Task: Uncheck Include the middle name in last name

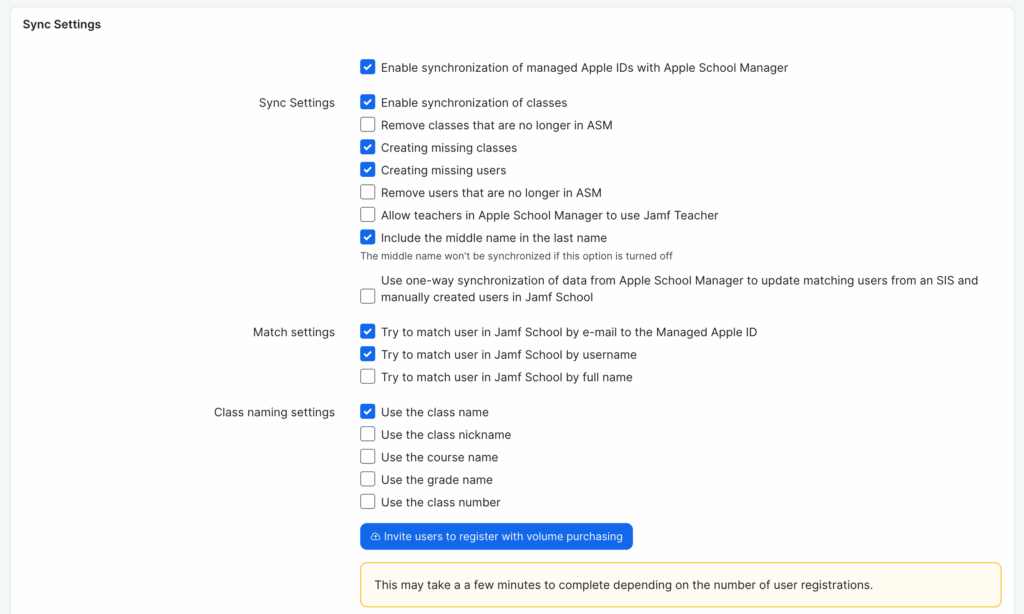Action: (x=368, y=237)
